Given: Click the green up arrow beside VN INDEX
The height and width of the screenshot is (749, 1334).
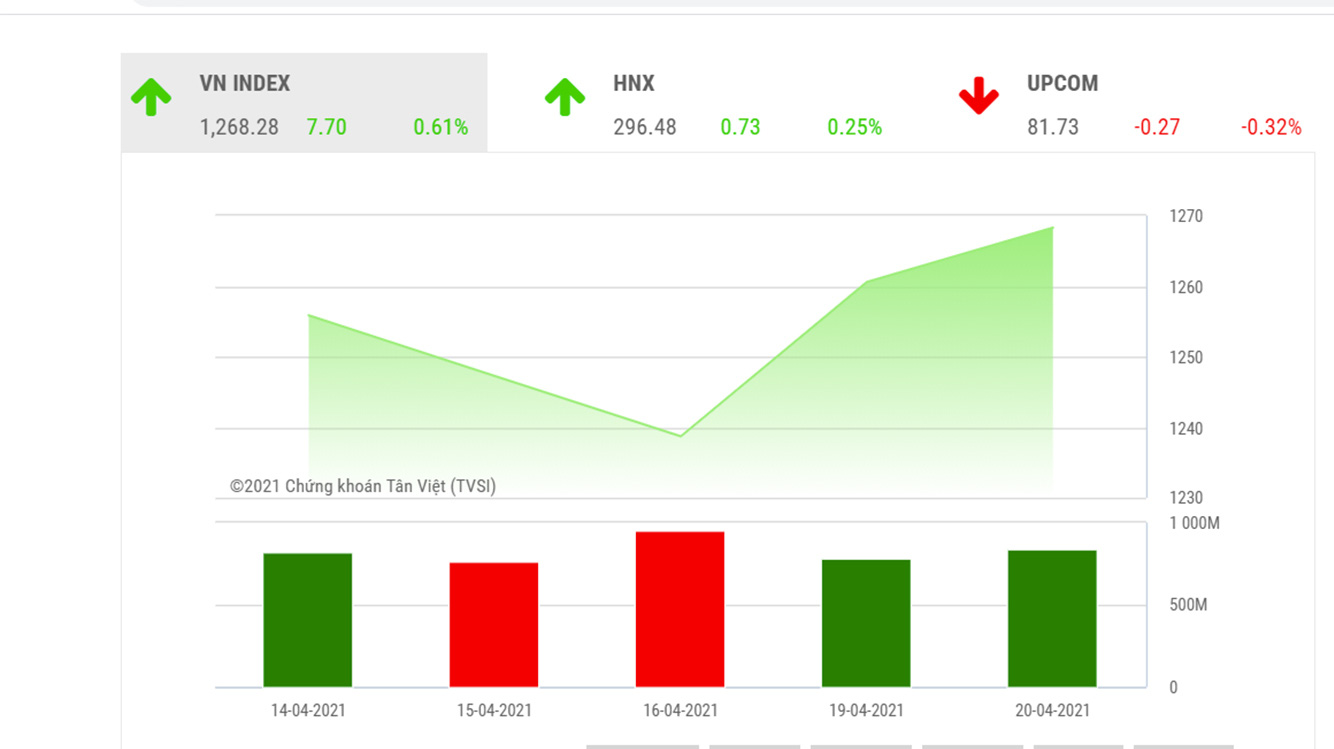Looking at the screenshot, I should coord(151,97).
